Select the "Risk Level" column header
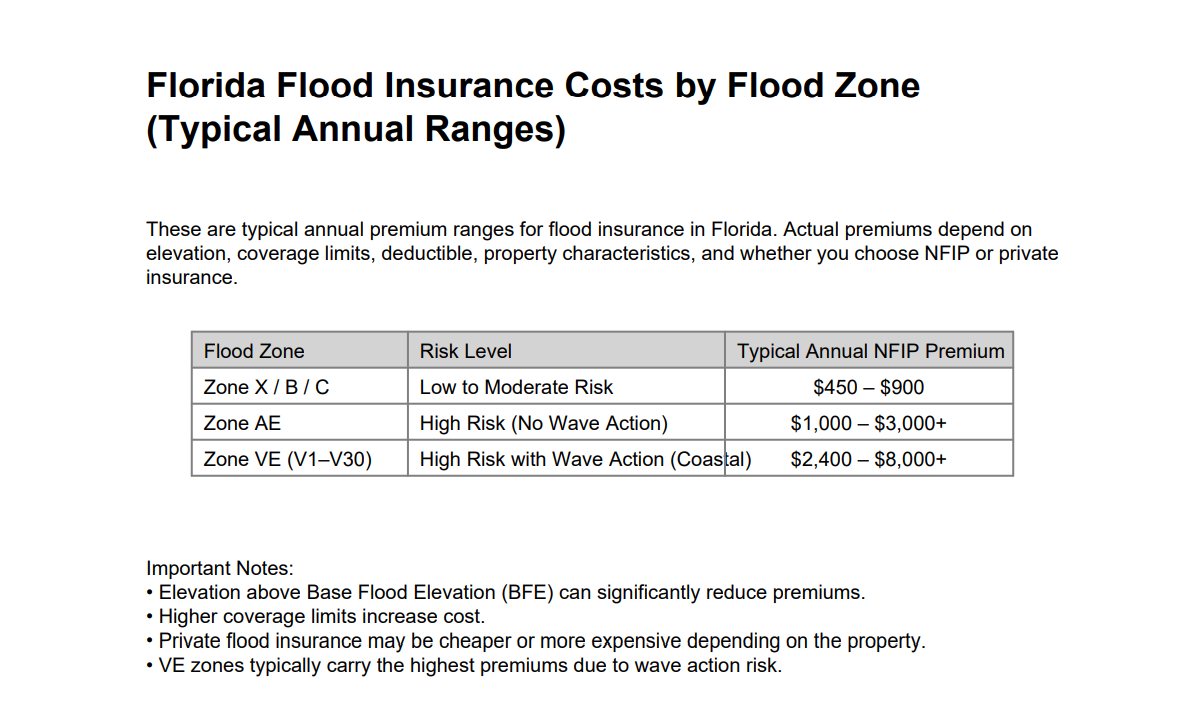 pos(465,351)
